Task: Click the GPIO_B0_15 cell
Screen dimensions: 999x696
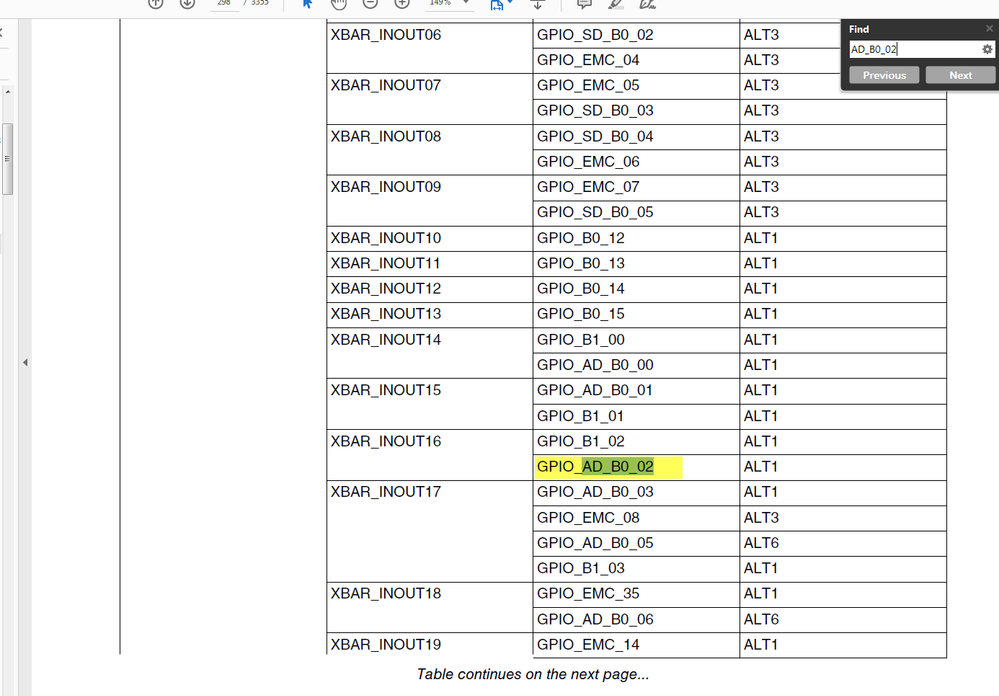Action: [x=636, y=315]
